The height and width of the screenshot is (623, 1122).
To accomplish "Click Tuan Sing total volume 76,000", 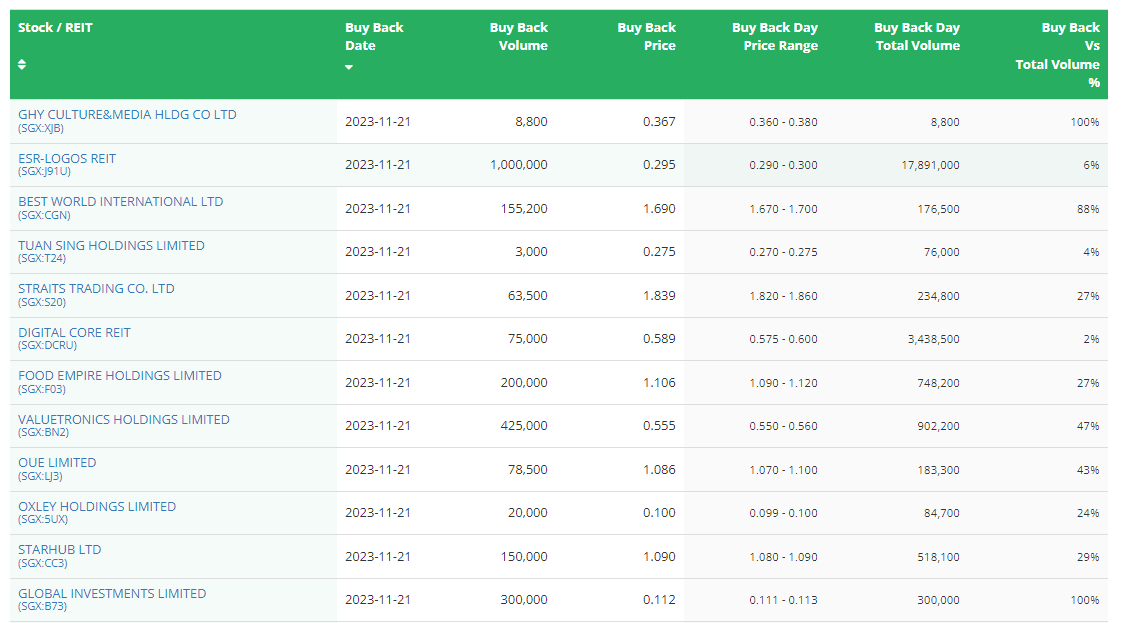I will pyautogui.click(x=942, y=252).
